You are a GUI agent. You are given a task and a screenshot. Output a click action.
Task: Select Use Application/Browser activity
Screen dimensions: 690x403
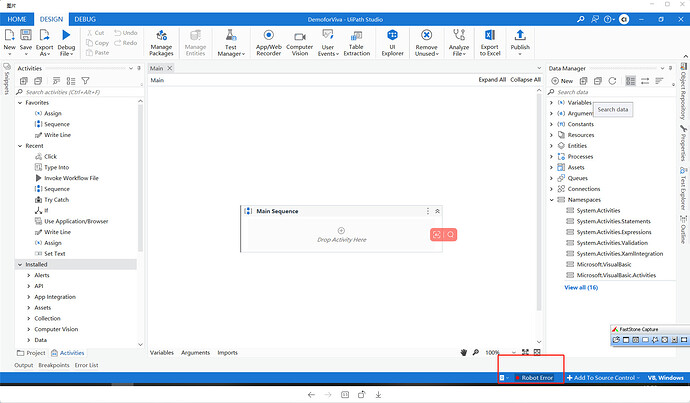click(71, 221)
